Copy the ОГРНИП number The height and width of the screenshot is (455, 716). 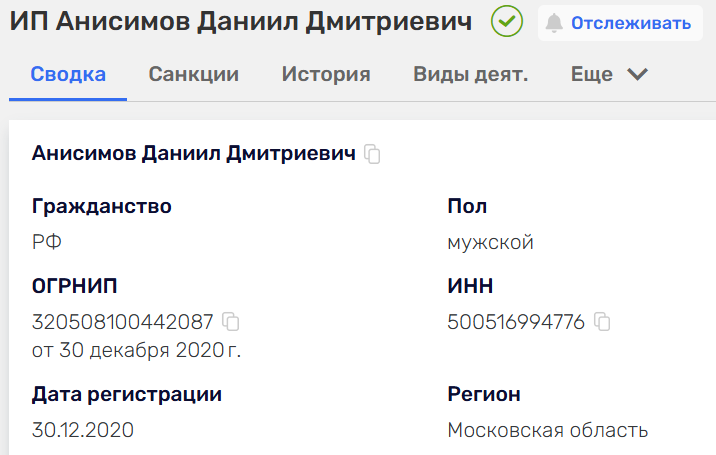point(231,322)
